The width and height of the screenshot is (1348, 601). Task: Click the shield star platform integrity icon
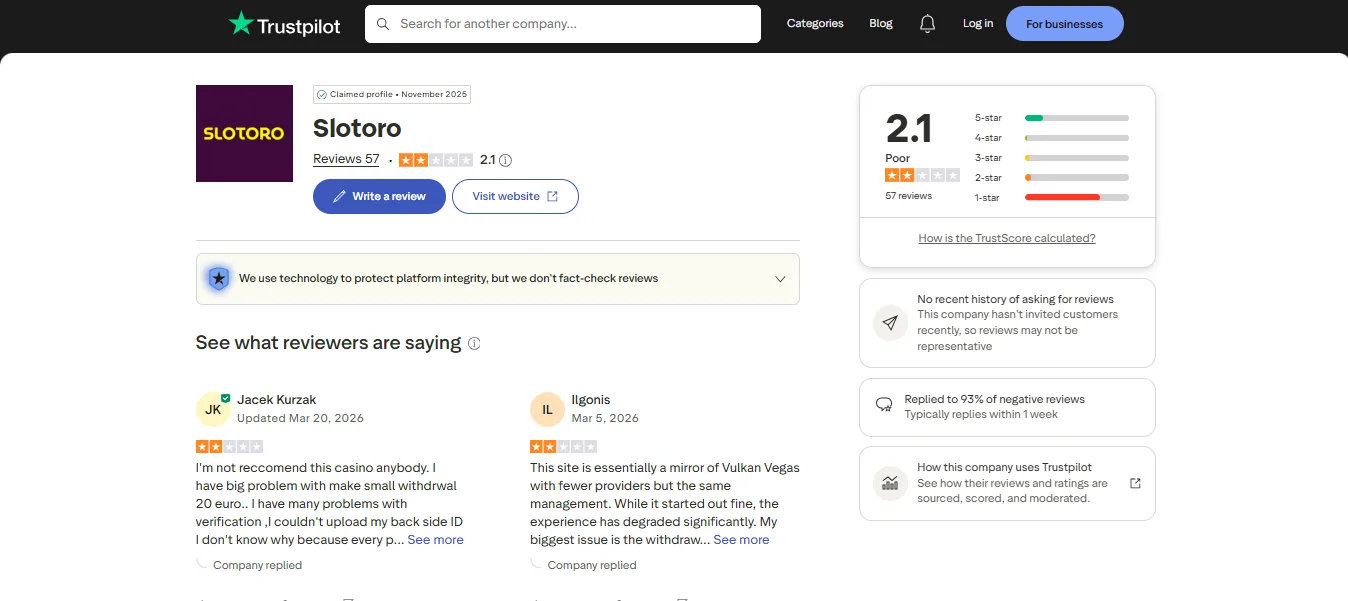pyautogui.click(x=218, y=279)
